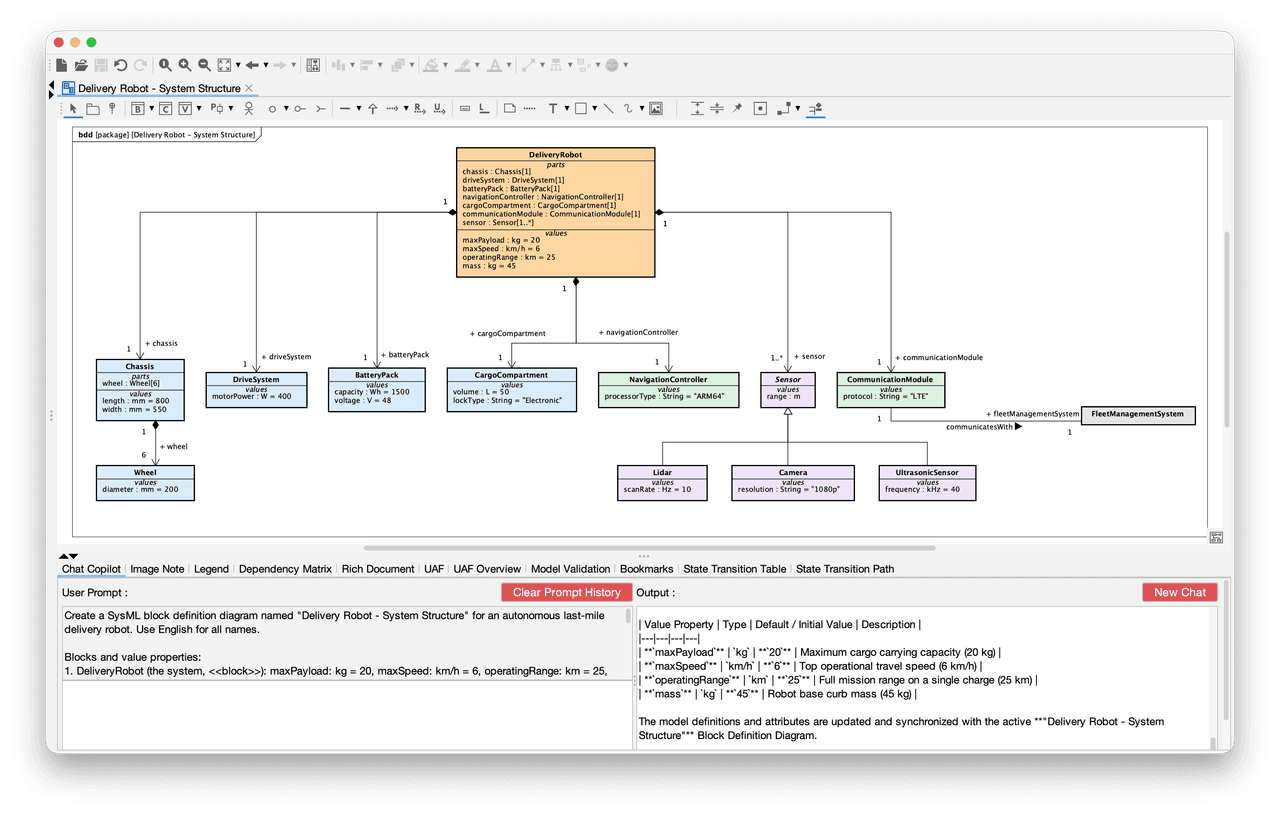This screenshot has height=814, width=1280.
Task: Open the diagram overview icon at canvas corner
Action: coord(1216,537)
